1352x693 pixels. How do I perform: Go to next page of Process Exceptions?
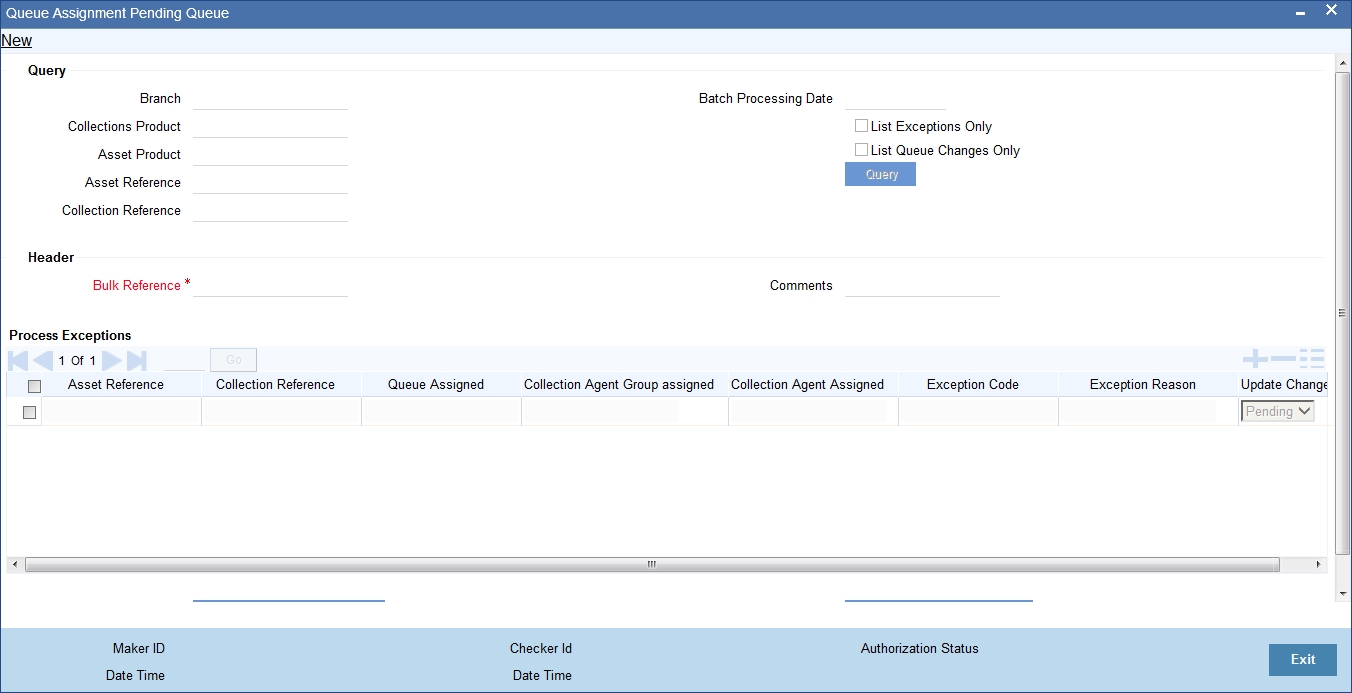click(112, 360)
